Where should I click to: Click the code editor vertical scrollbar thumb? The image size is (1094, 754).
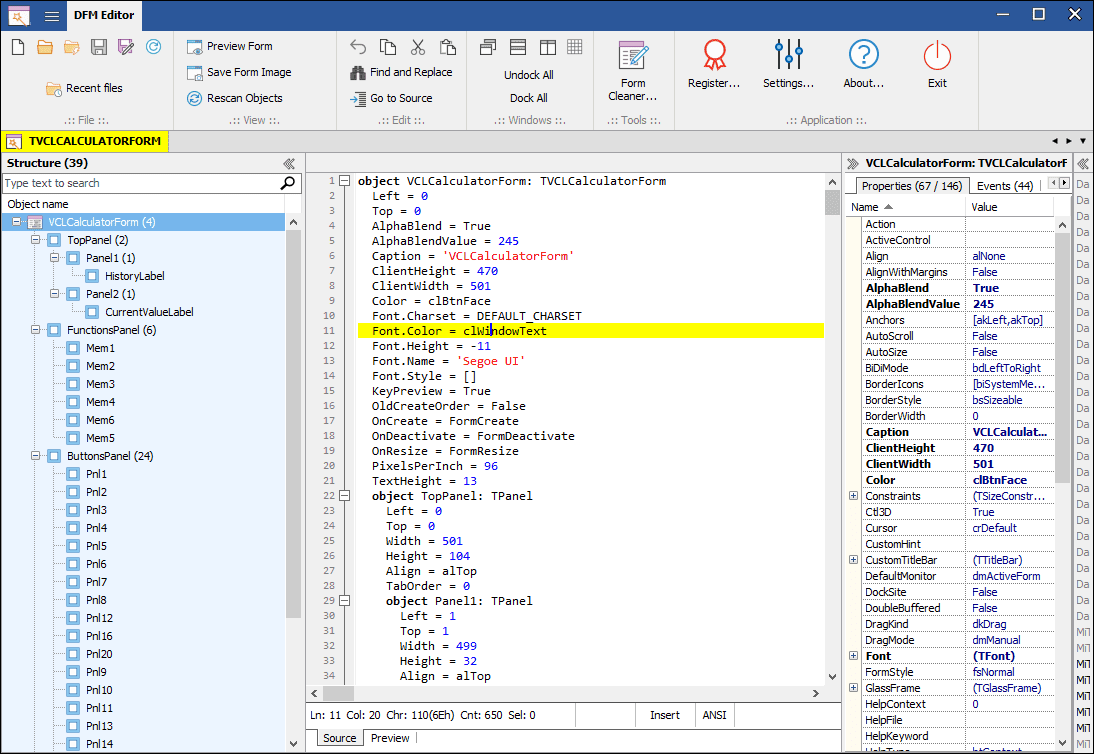point(832,203)
